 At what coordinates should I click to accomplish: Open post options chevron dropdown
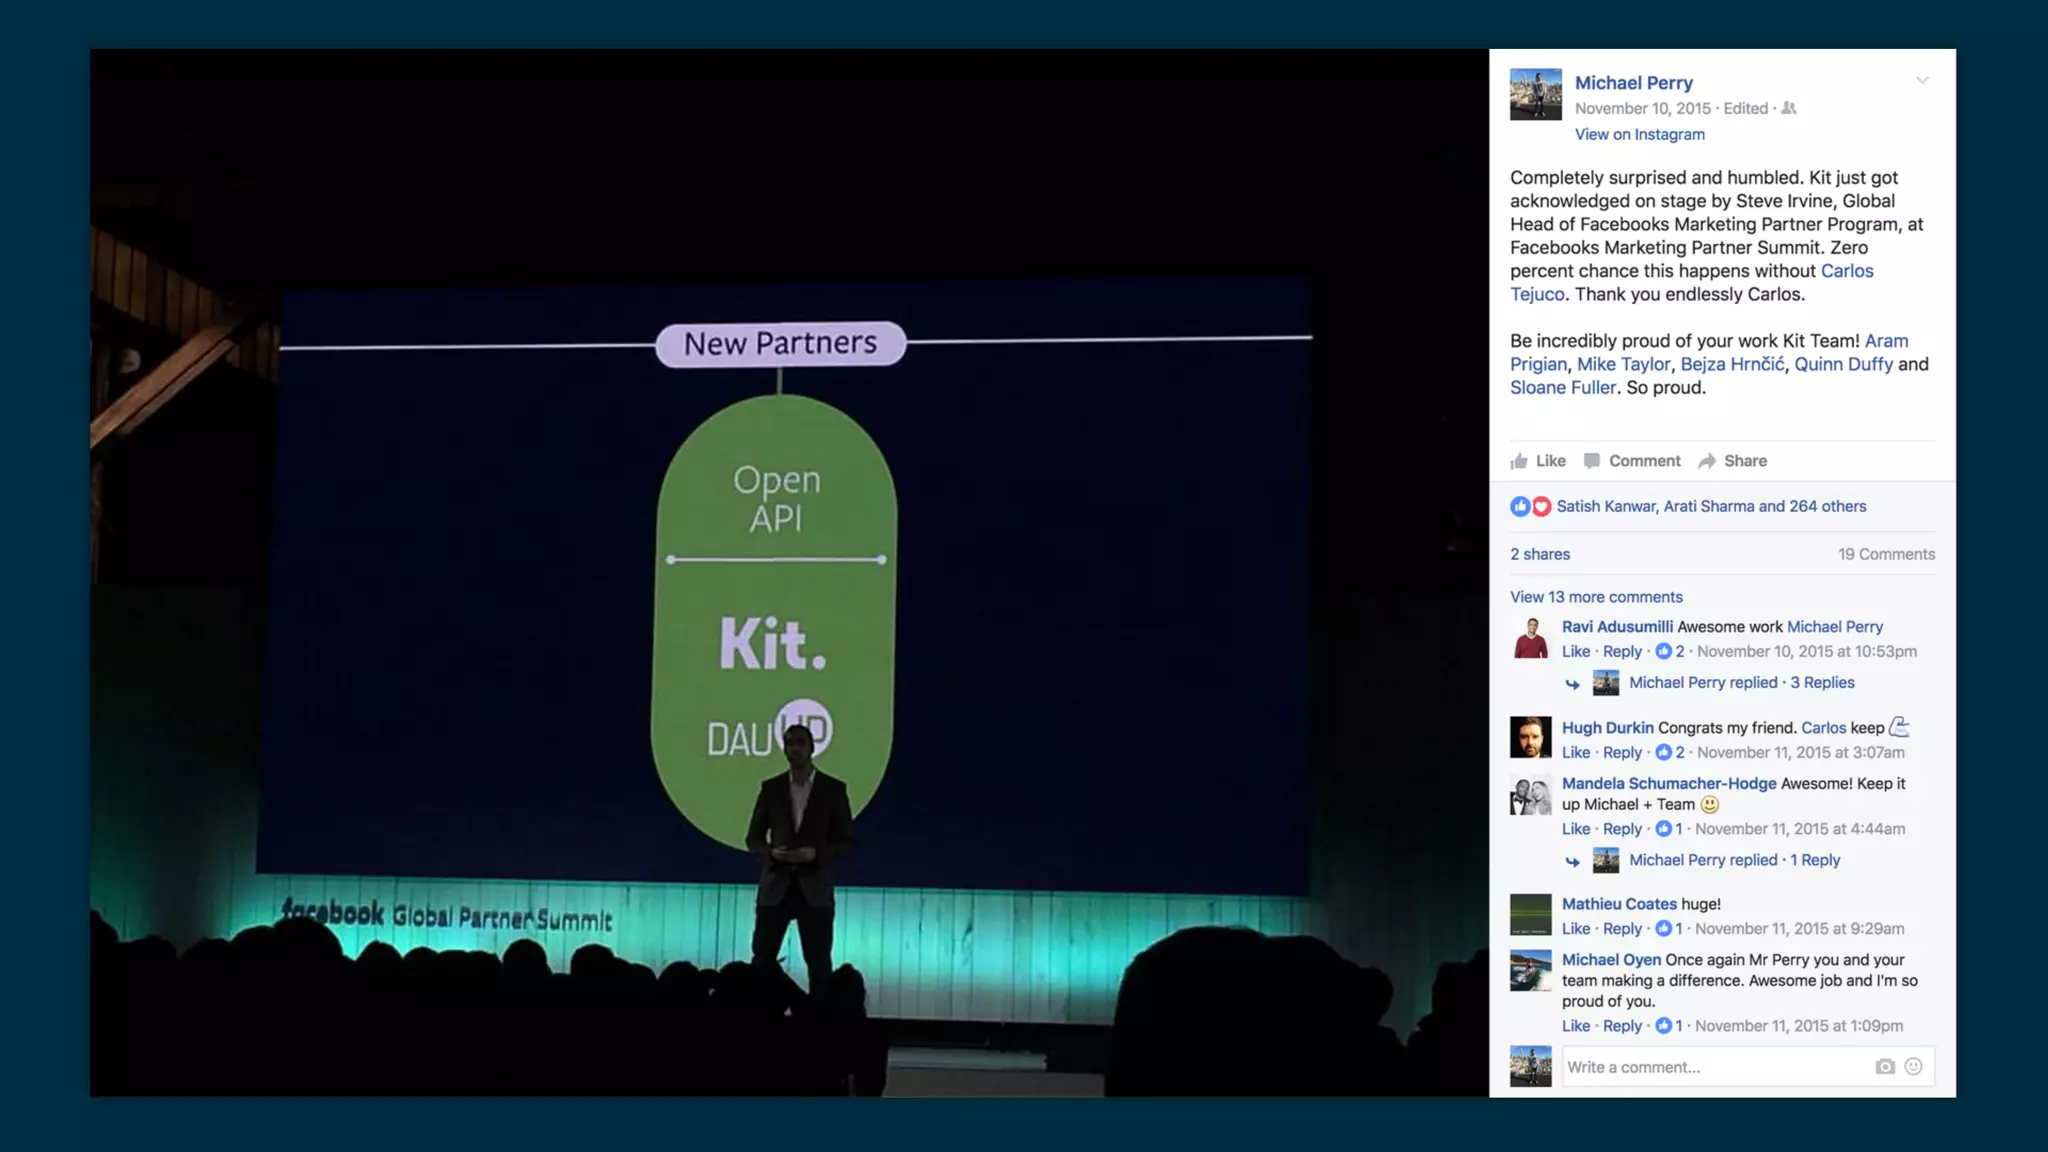click(x=1922, y=81)
